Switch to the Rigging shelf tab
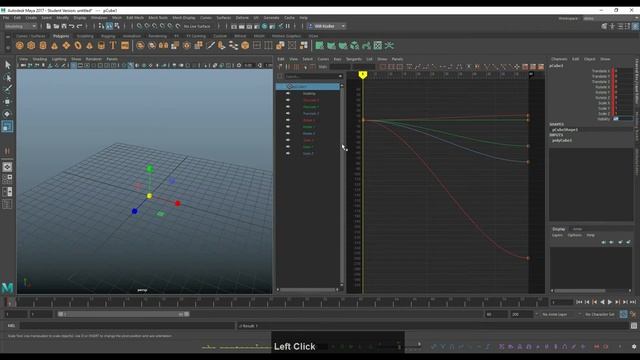Screen dimensions: 640x360 tap(108, 36)
